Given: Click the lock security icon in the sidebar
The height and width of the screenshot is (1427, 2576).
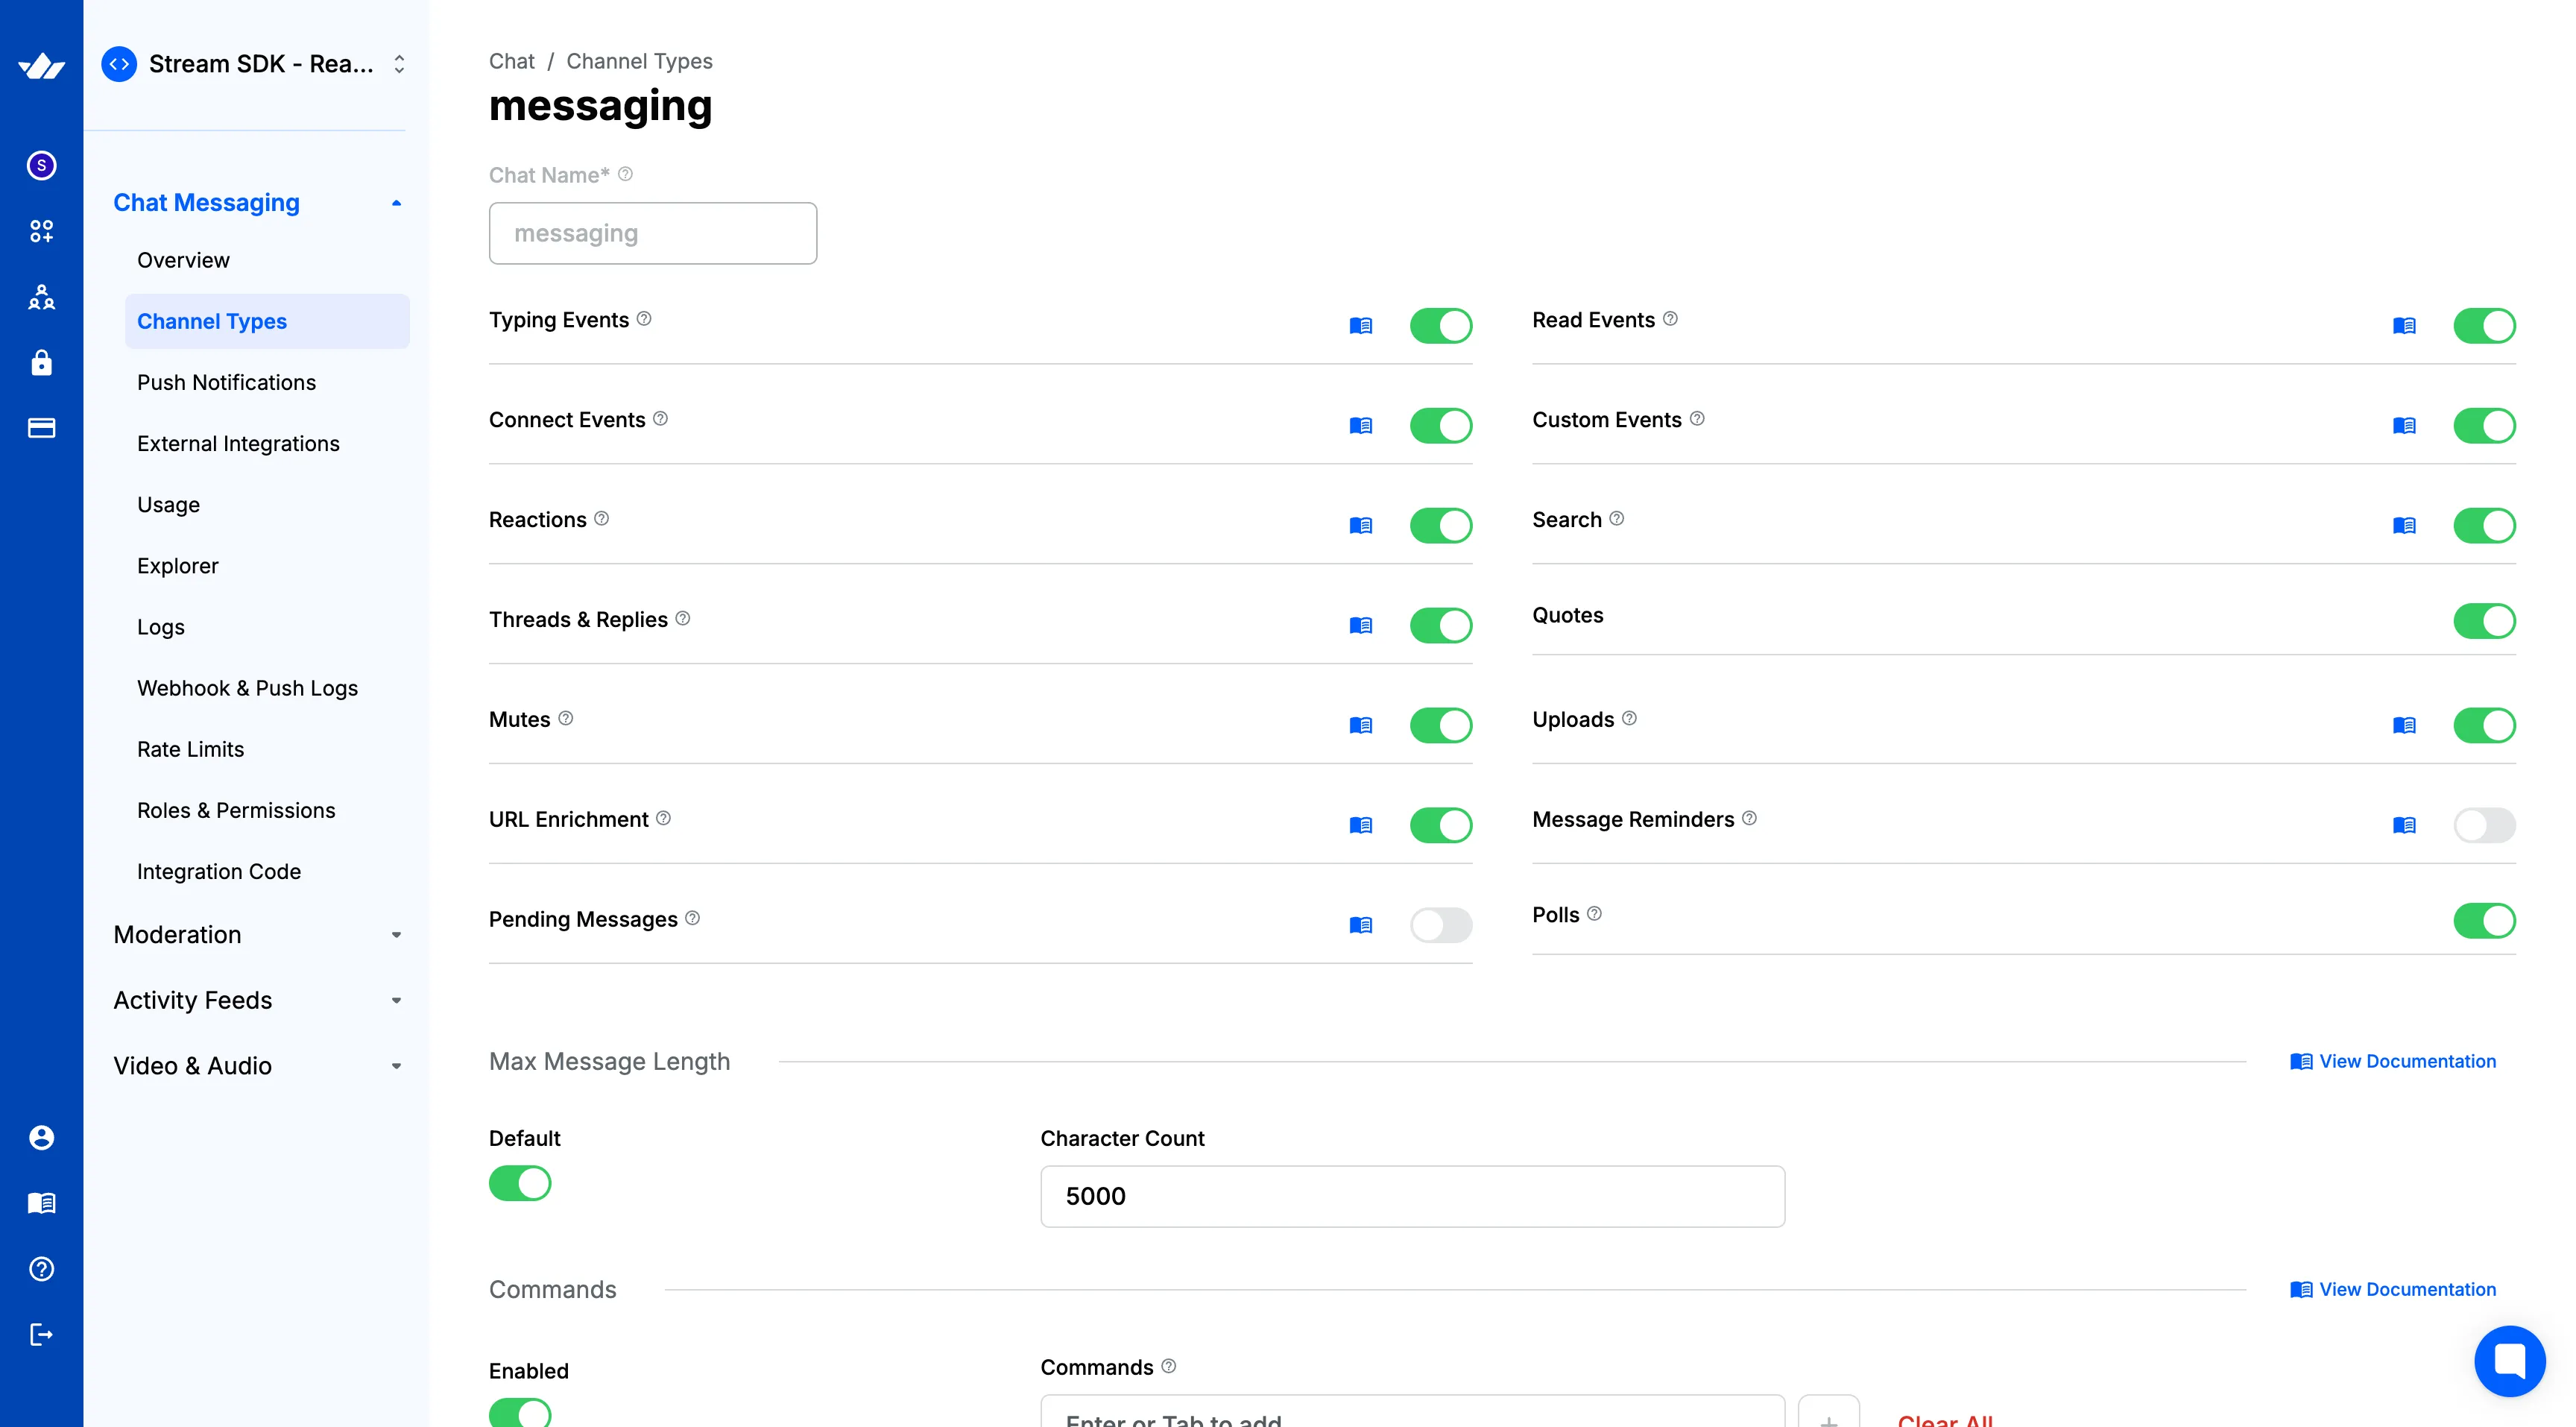Looking at the screenshot, I should pos(40,362).
